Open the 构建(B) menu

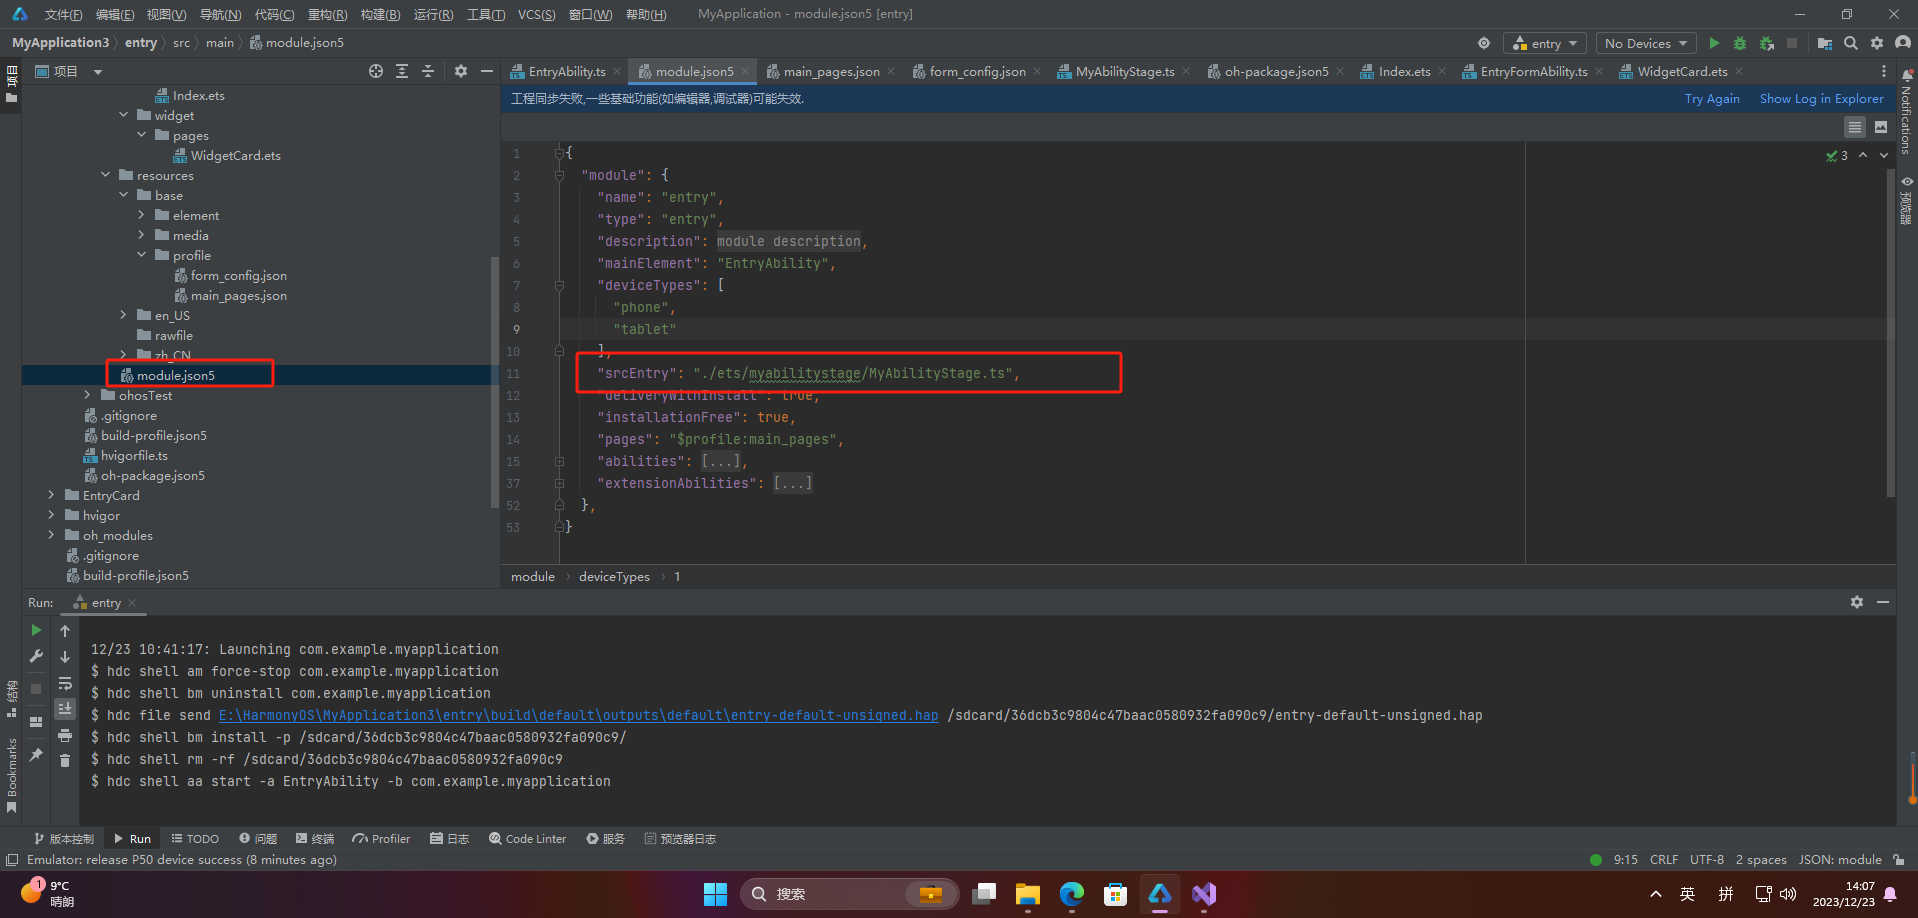coord(380,14)
